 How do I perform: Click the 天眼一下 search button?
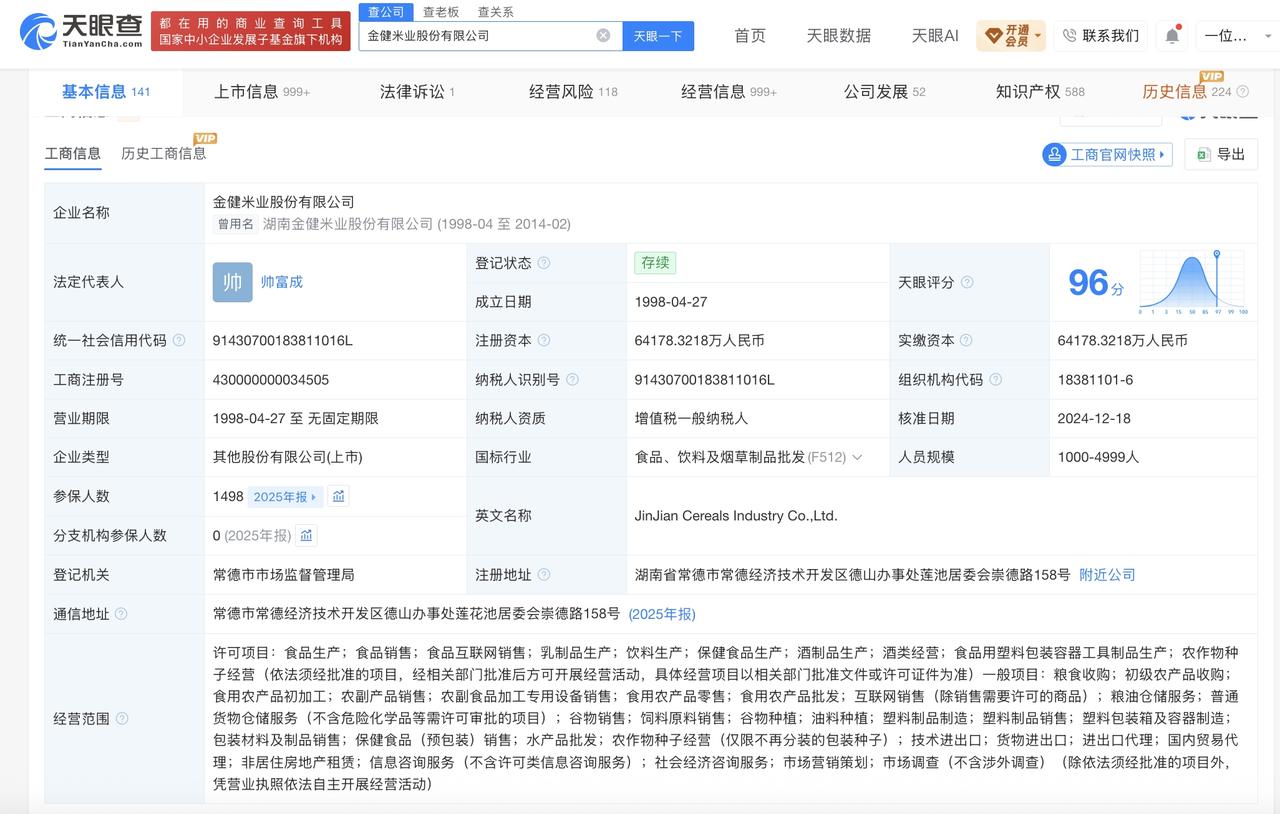(658, 35)
